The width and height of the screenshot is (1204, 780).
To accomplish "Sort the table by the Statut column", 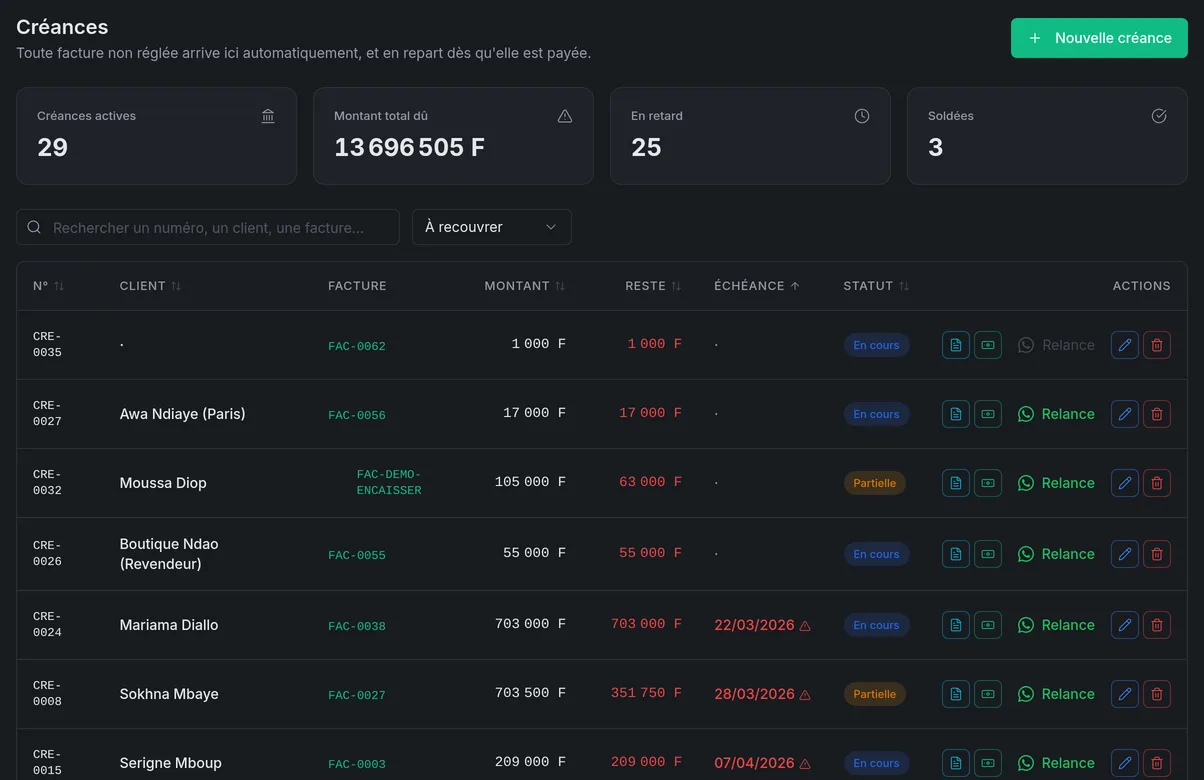I will [876, 286].
